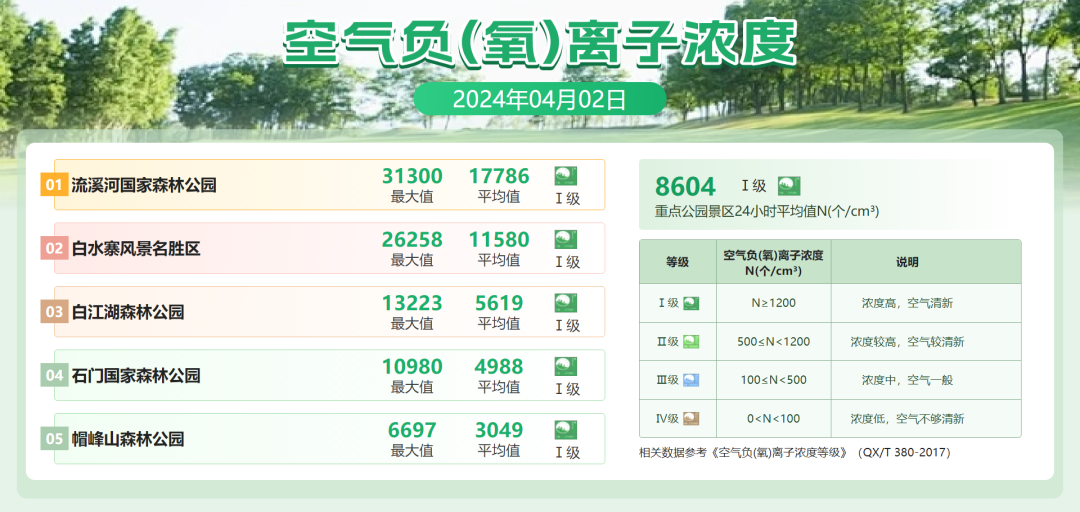Click the brown Ⅳ级 legend icon

click(691, 419)
